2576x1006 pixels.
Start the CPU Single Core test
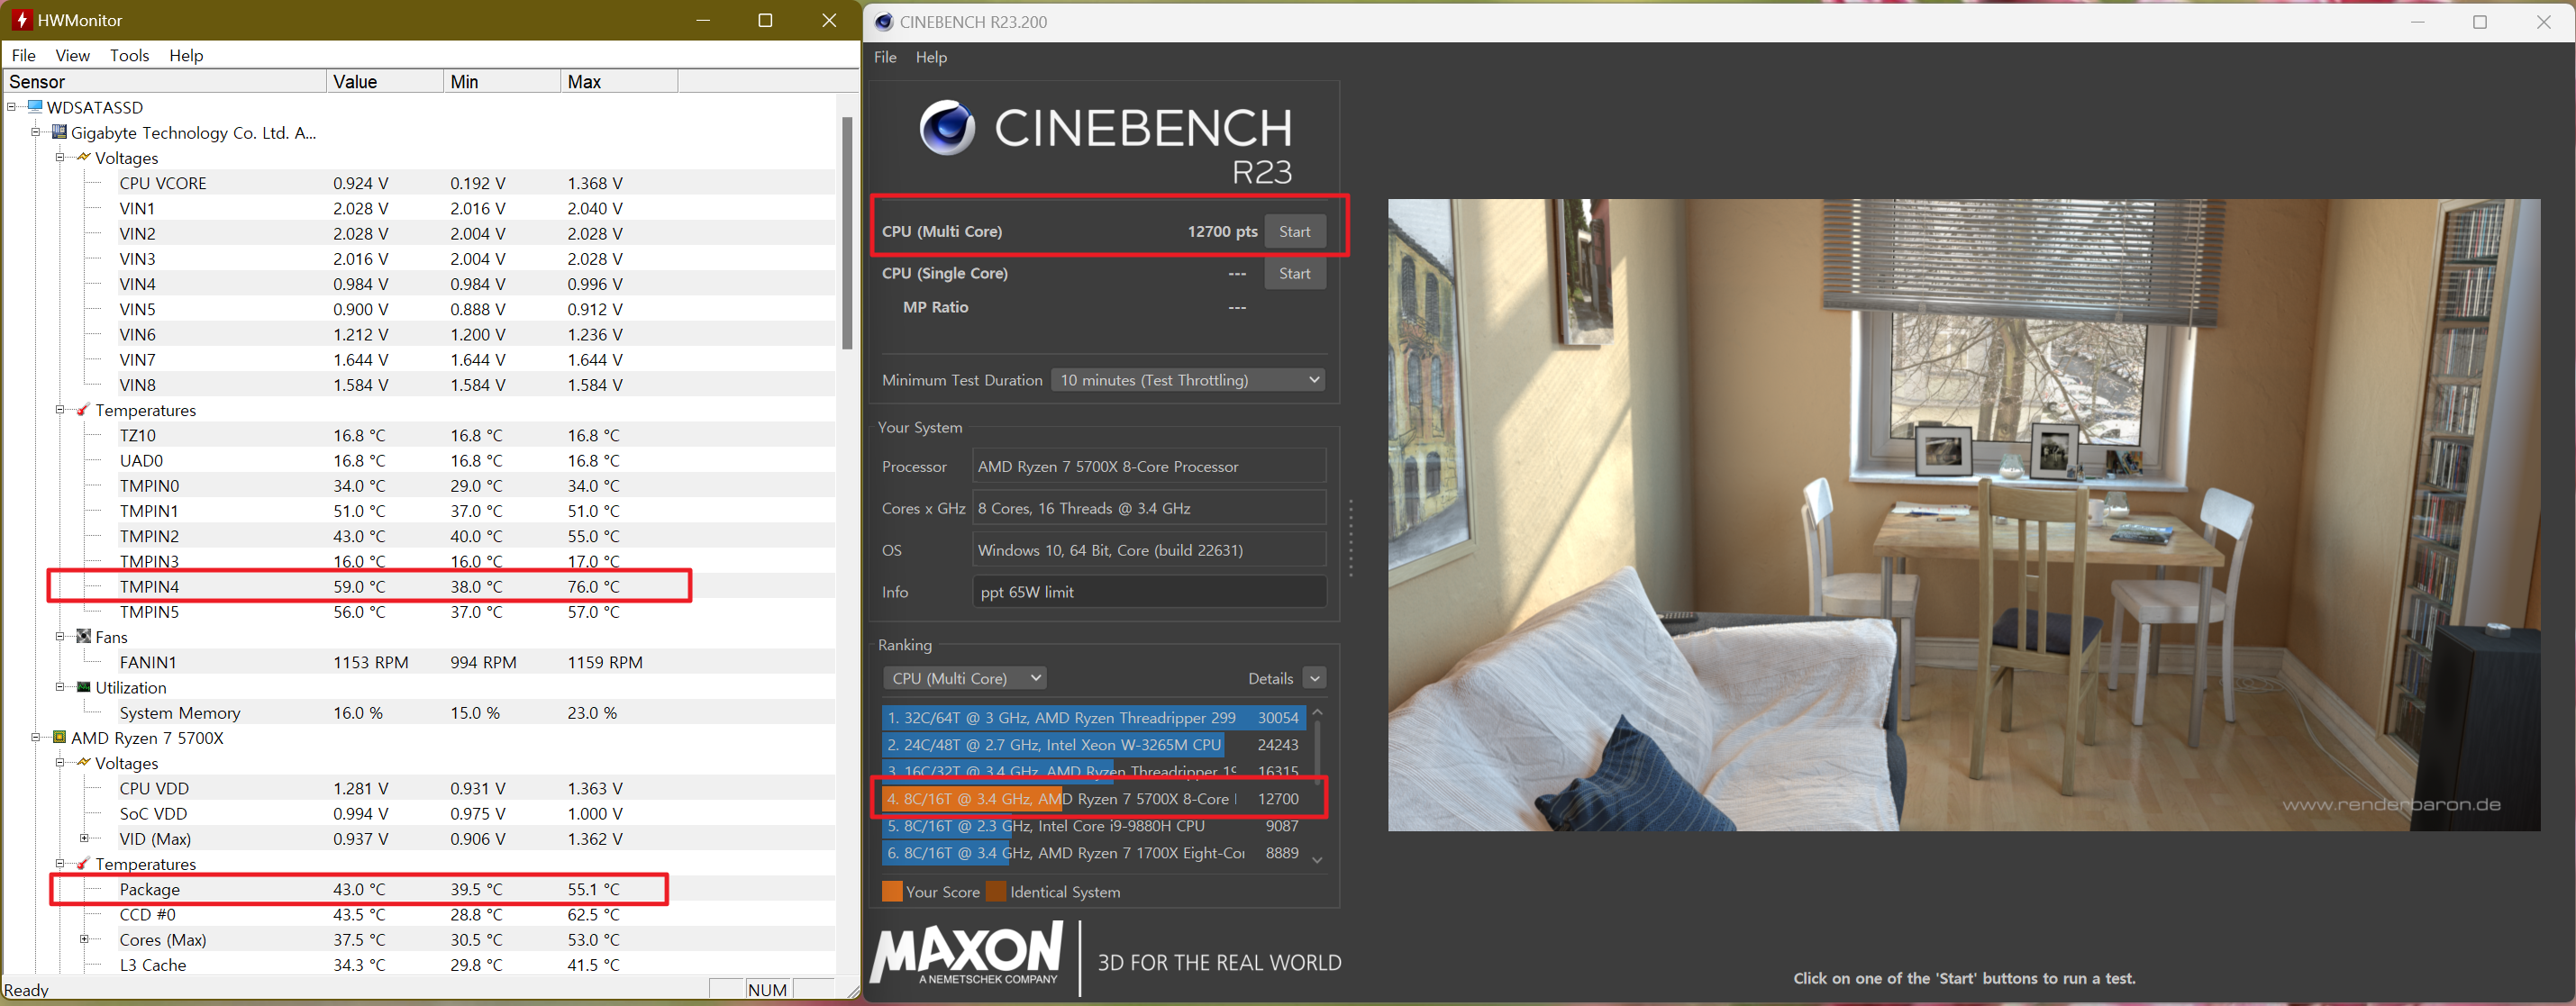point(1294,274)
